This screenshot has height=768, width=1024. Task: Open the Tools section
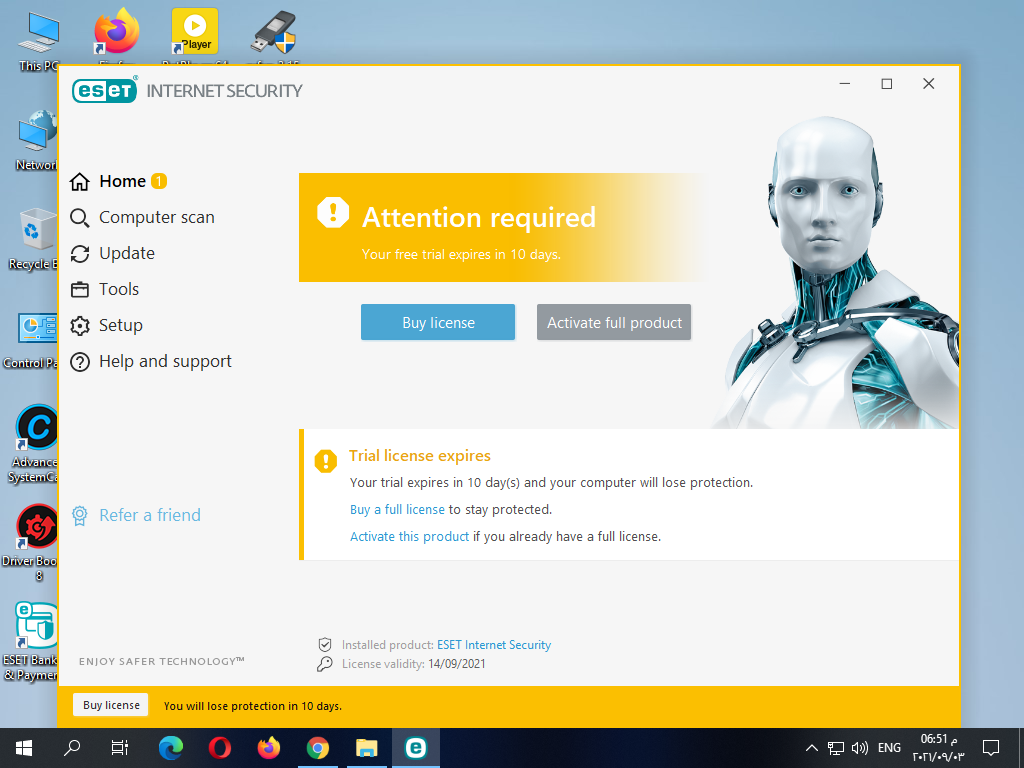(104, 289)
